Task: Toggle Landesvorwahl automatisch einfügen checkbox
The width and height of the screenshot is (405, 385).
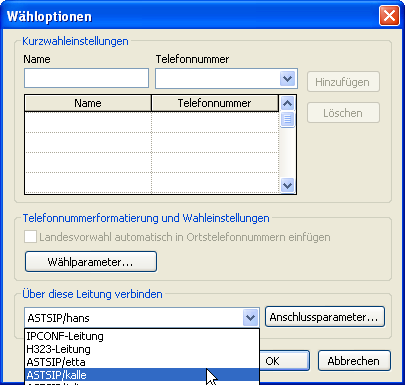Action: click(x=30, y=237)
